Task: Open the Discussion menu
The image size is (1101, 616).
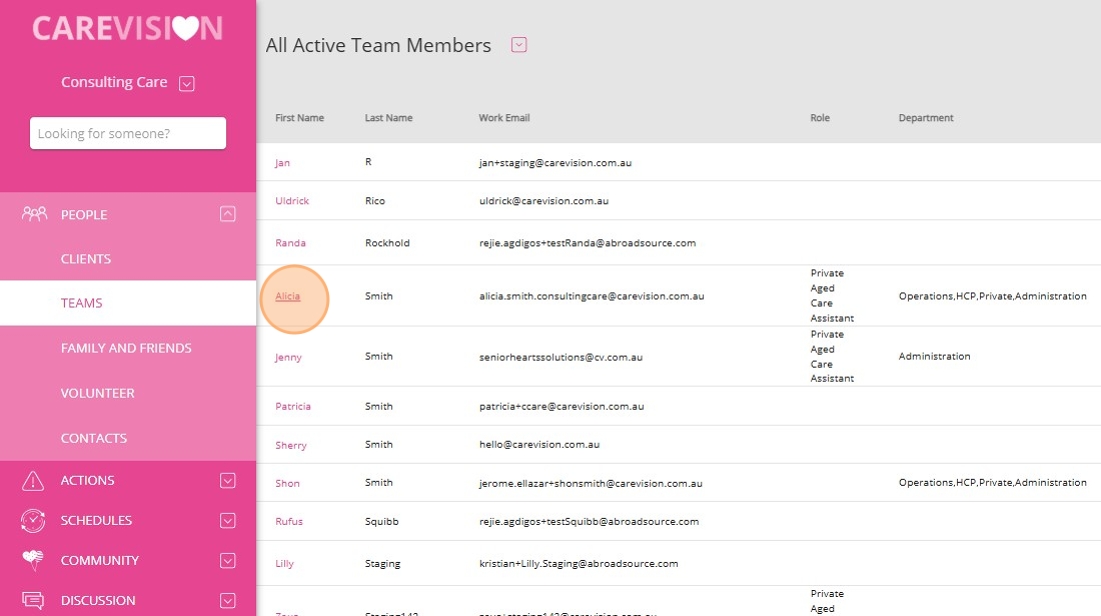Action: pyautogui.click(x=98, y=601)
